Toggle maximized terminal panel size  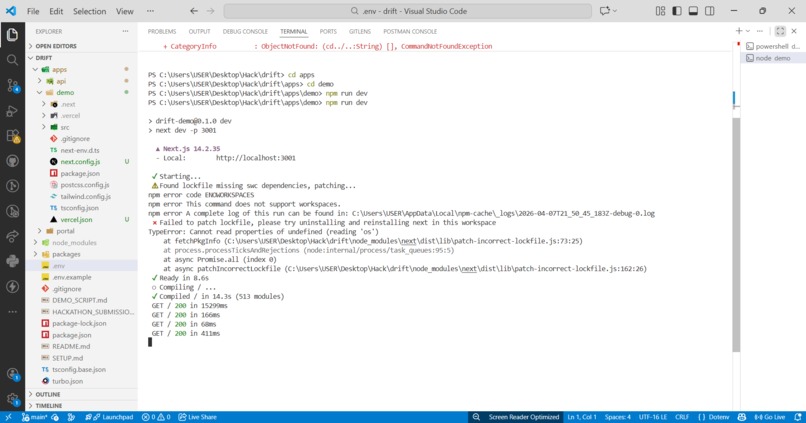coord(780,31)
